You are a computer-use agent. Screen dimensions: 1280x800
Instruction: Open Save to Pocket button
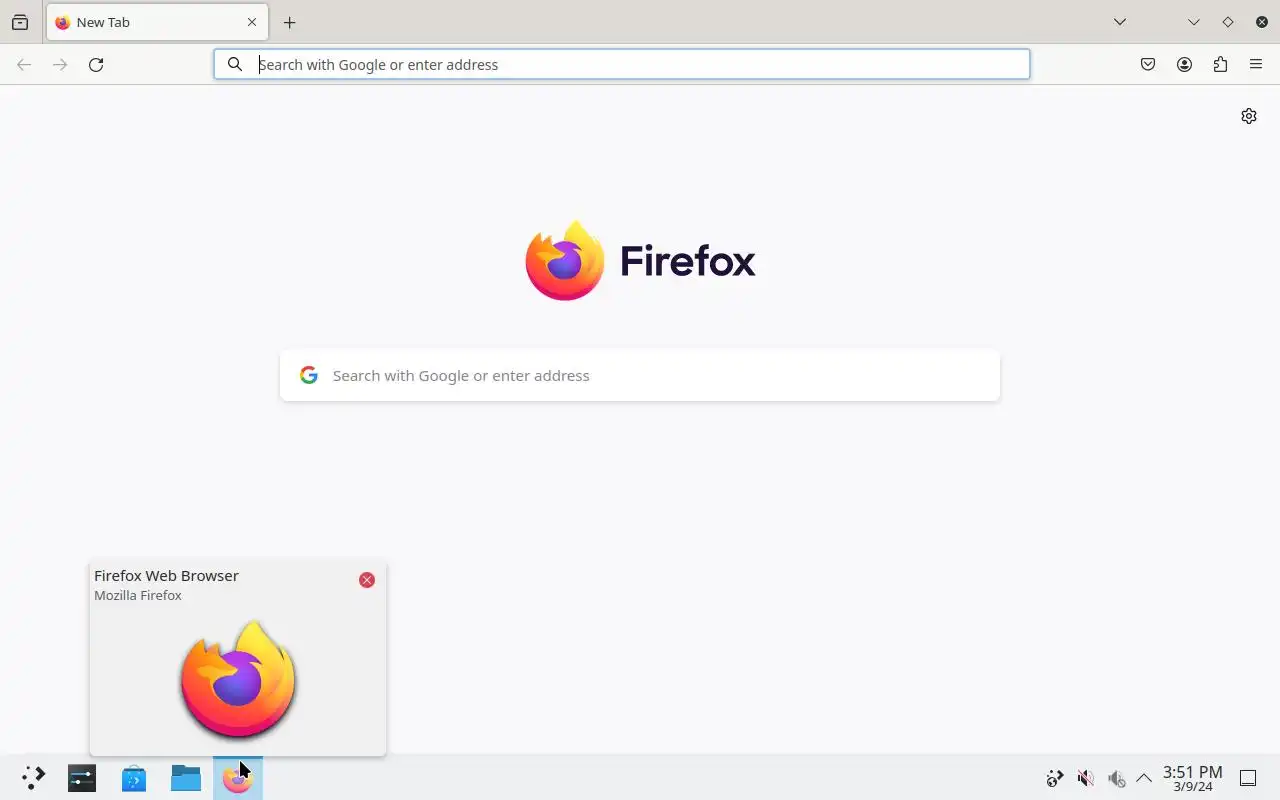point(1148,64)
